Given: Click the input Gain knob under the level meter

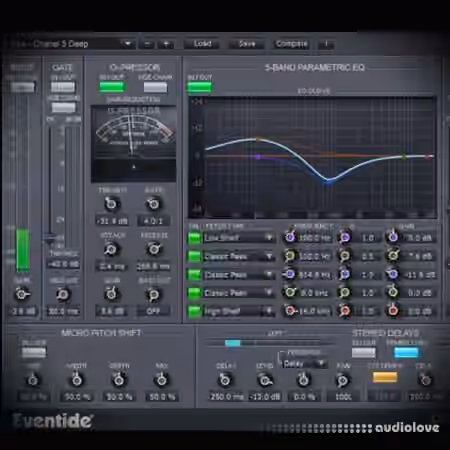Looking at the screenshot, I should coord(21,294).
